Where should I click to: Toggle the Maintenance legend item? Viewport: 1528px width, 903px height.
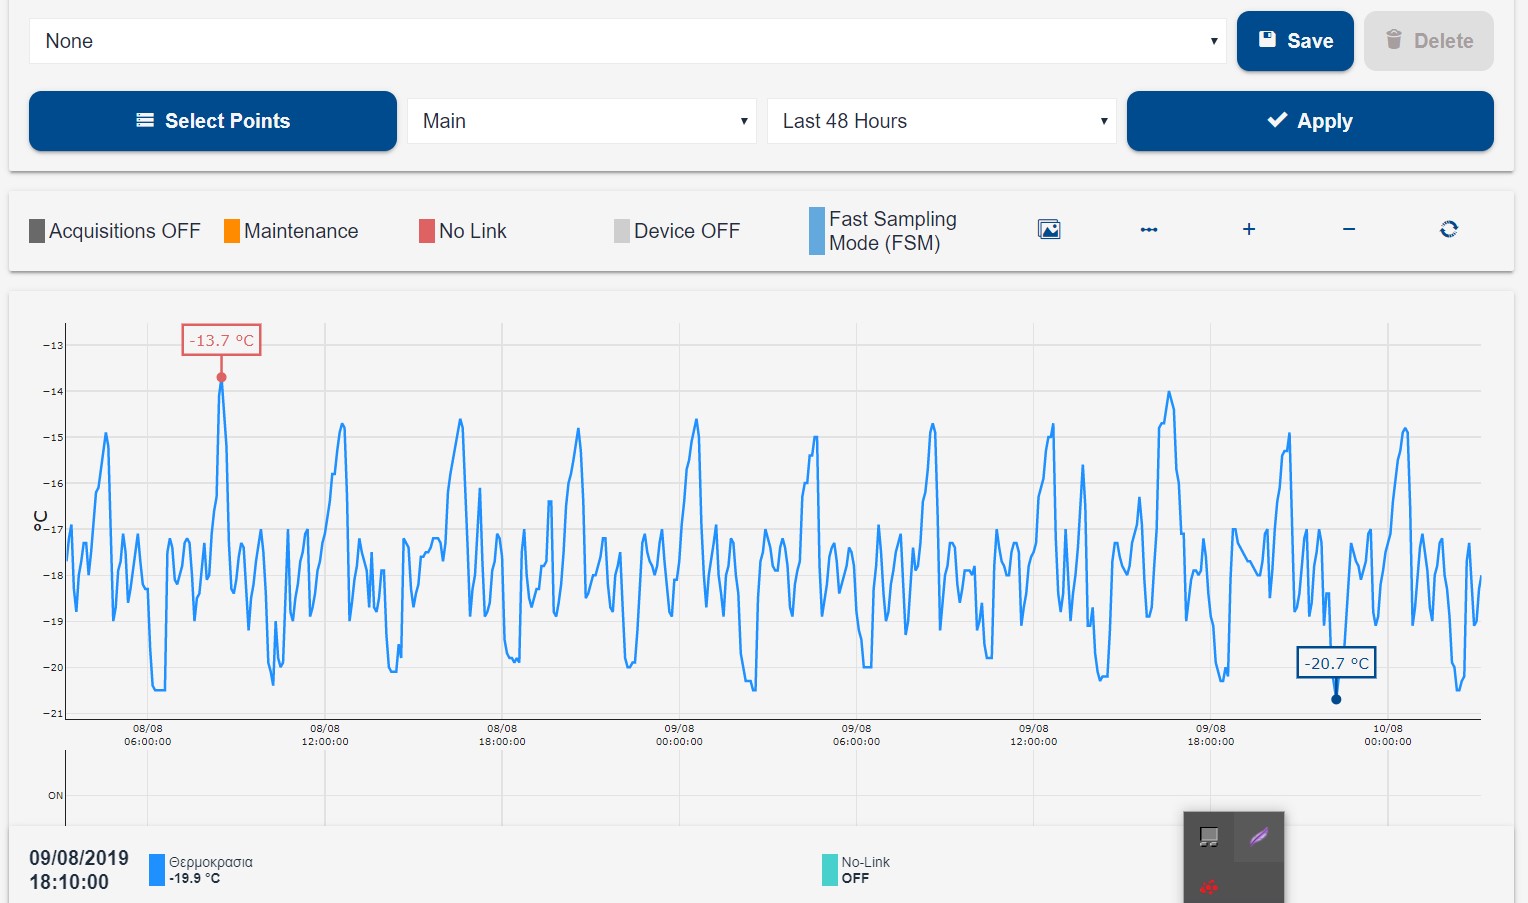291,231
